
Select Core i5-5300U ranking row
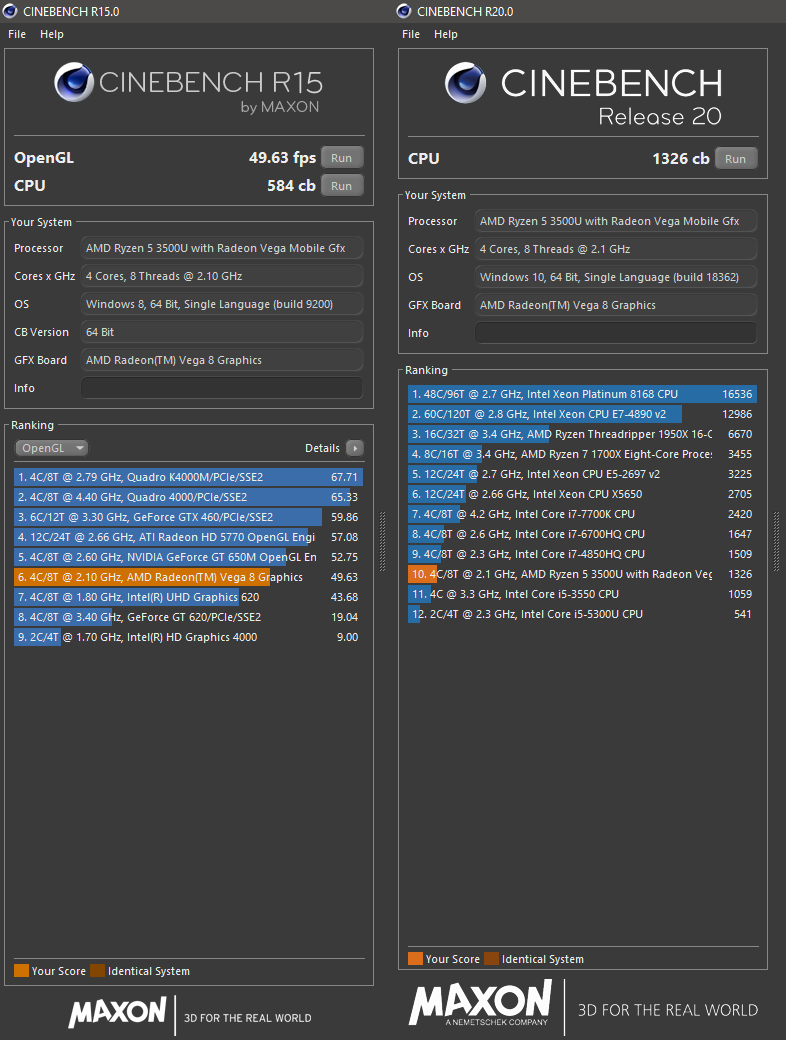(x=582, y=614)
